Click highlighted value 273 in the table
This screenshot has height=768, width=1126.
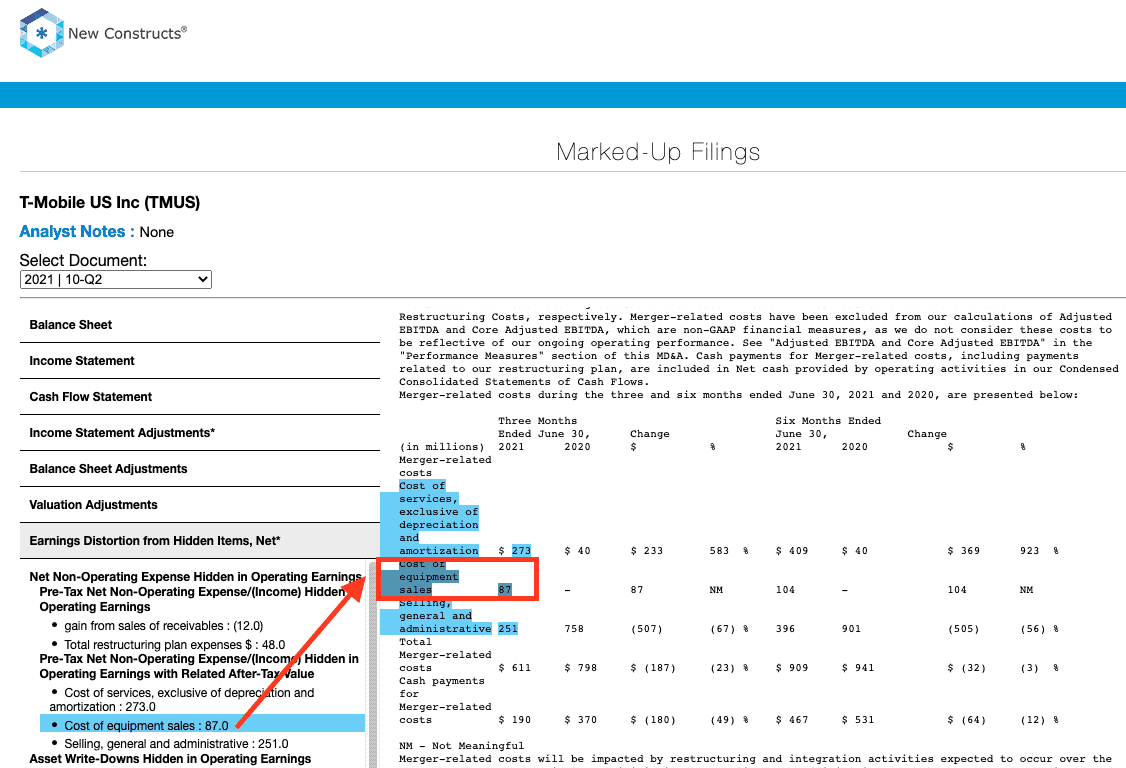[x=521, y=551]
